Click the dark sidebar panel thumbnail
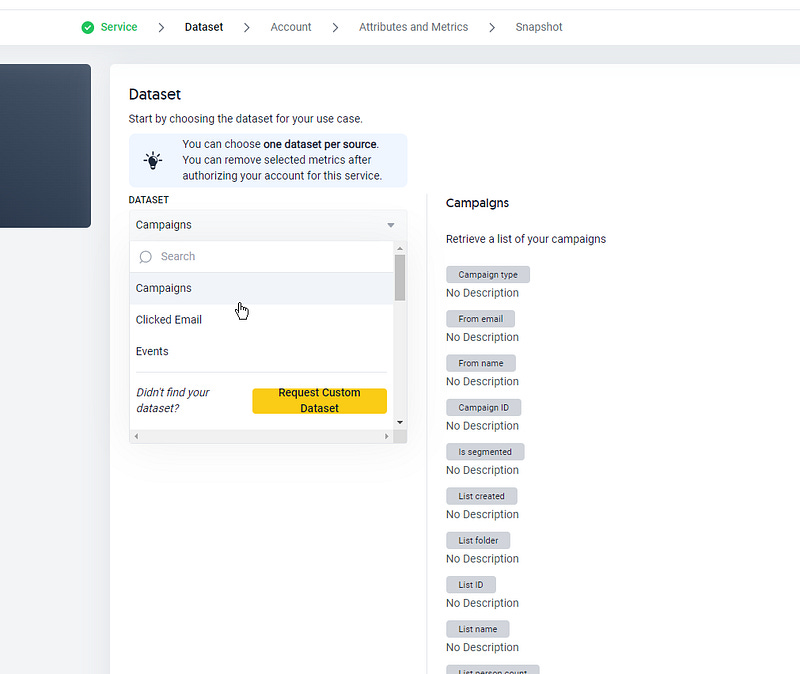This screenshot has width=800, height=674. click(45, 146)
